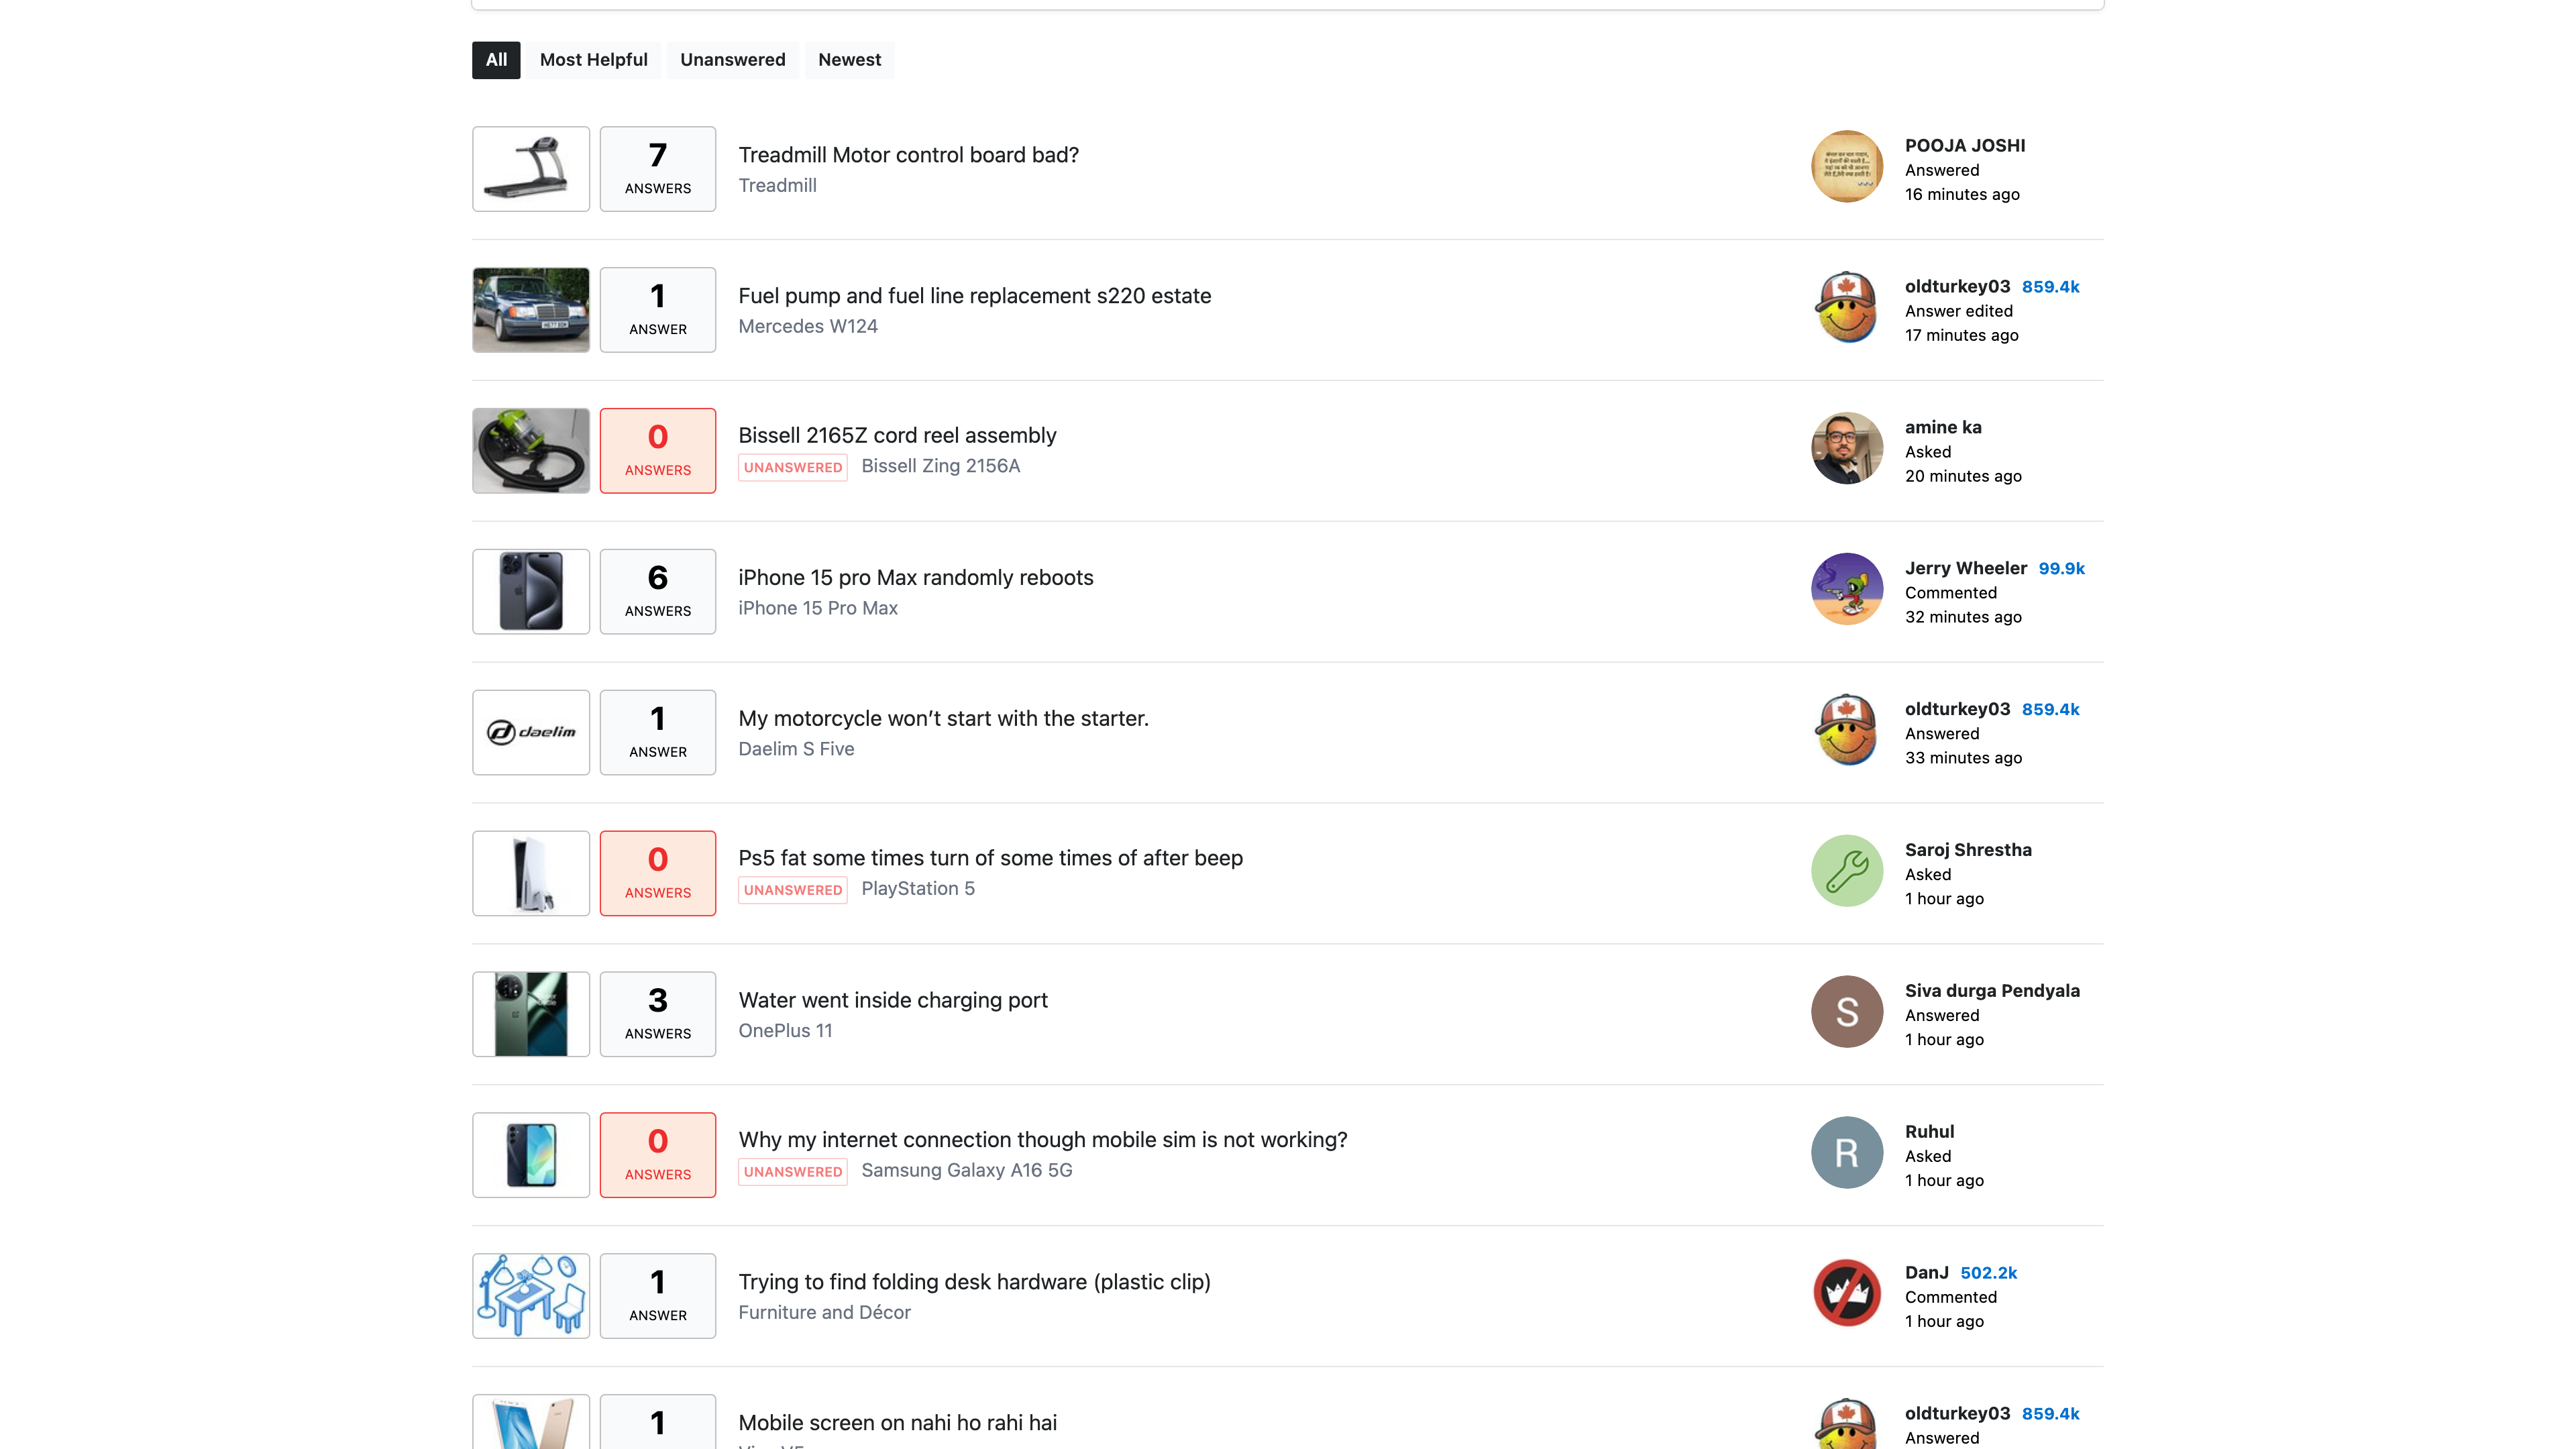Open the Mercedes W124 car thumbnail
2576x1449 pixels.
point(531,310)
